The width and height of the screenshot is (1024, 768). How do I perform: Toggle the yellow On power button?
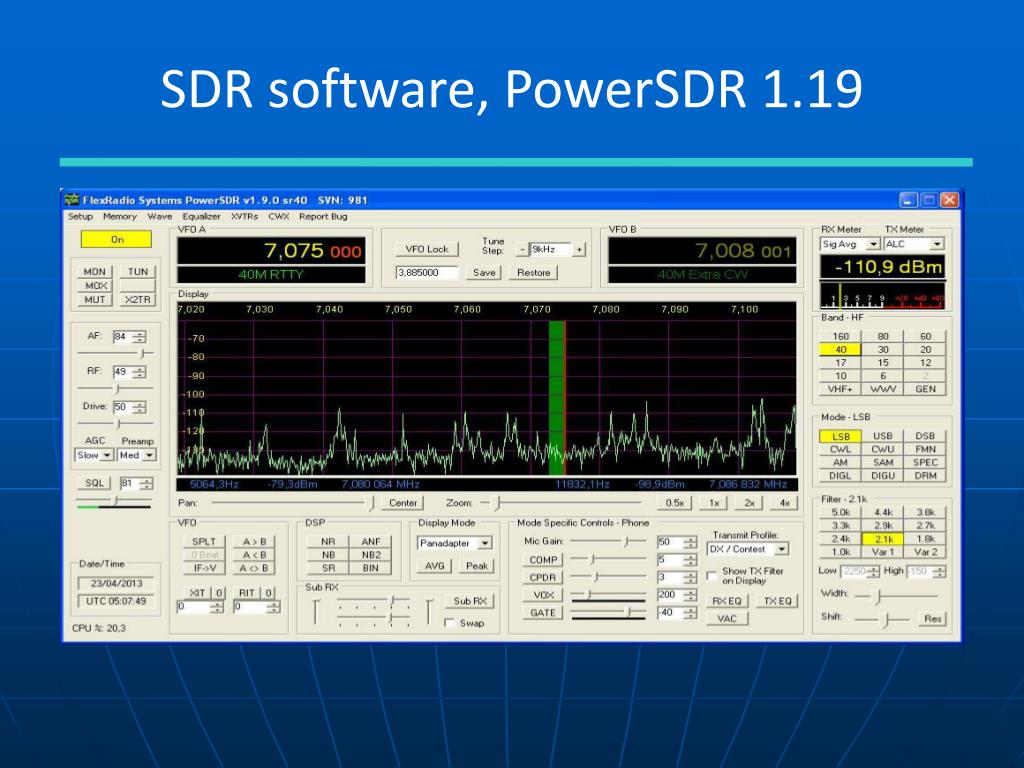[x=116, y=240]
